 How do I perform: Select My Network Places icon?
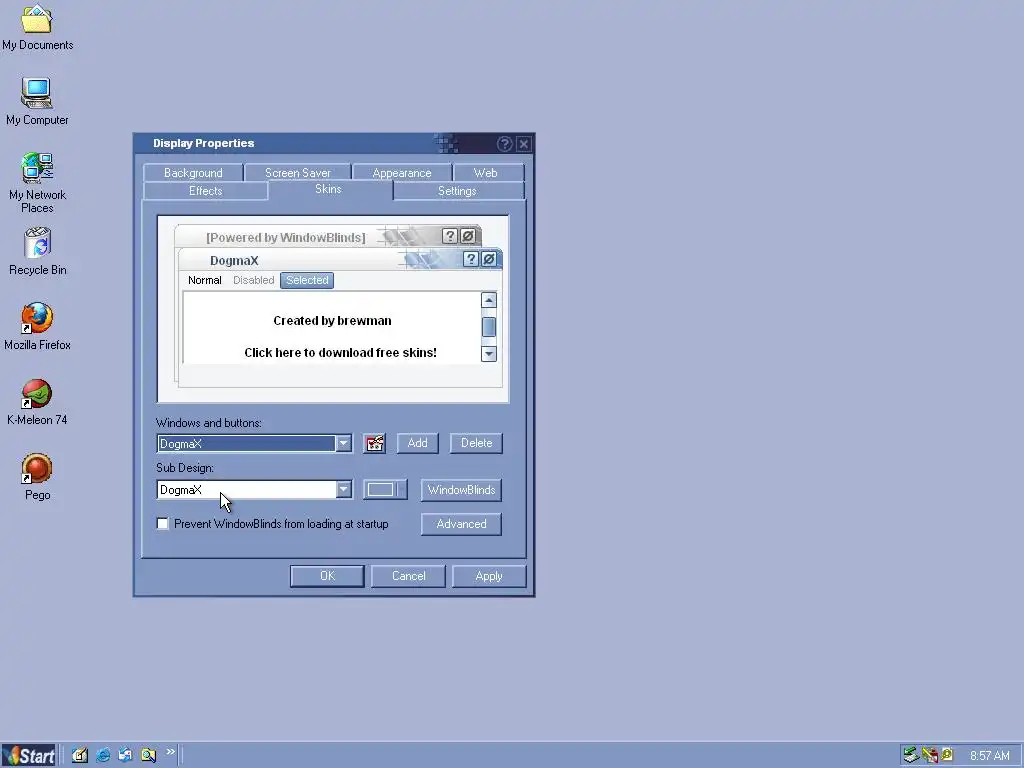[37, 183]
